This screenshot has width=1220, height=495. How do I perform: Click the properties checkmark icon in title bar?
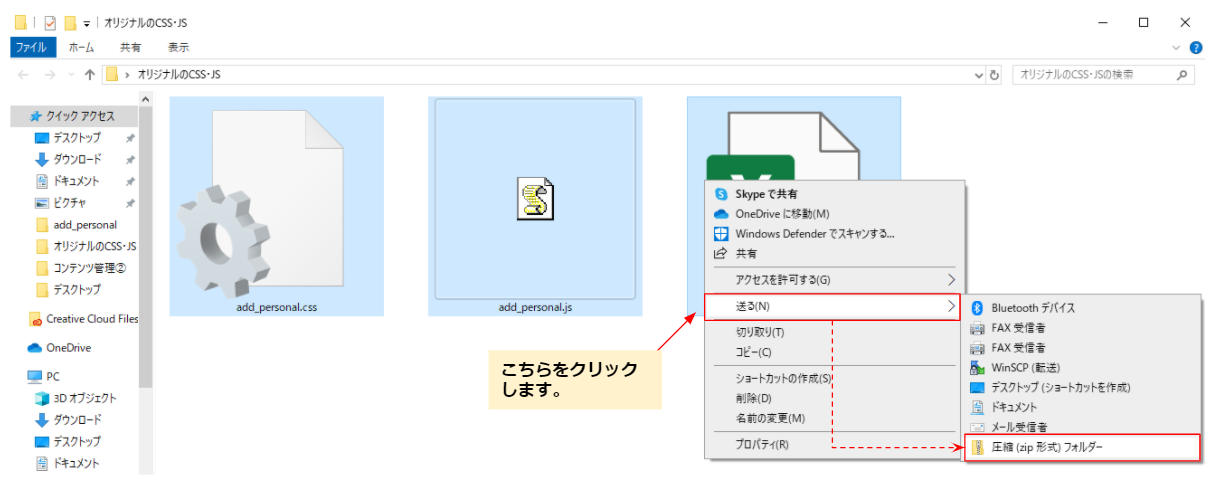click(x=49, y=22)
